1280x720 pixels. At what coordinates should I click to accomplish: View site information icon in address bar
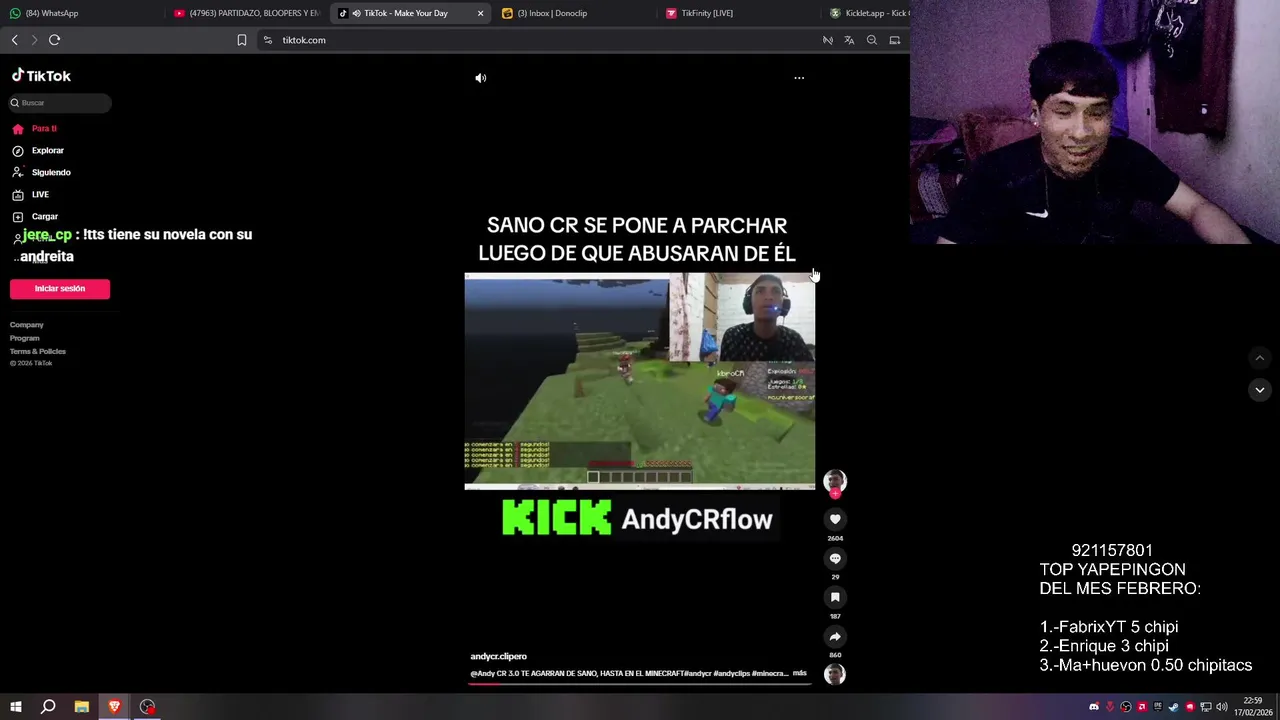pyautogui.click(x=267, y=40)
